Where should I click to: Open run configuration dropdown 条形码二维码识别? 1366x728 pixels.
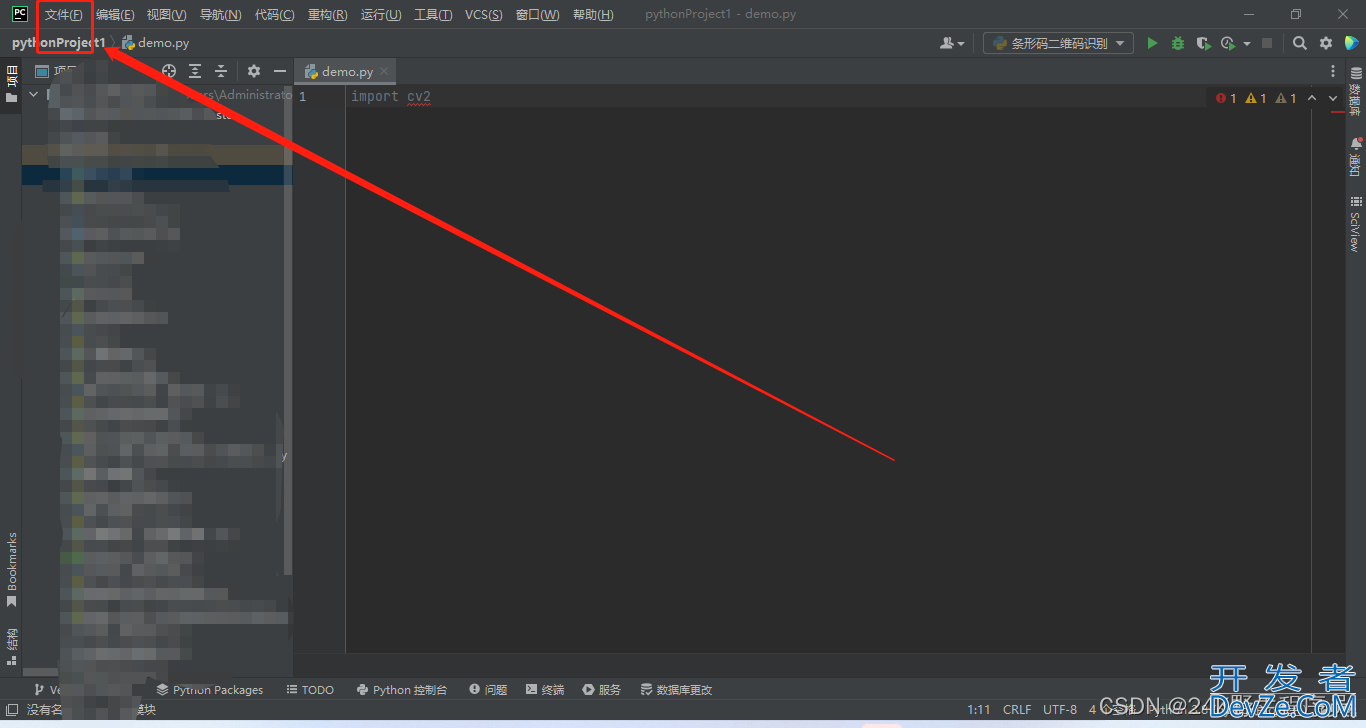[1058, 43]
